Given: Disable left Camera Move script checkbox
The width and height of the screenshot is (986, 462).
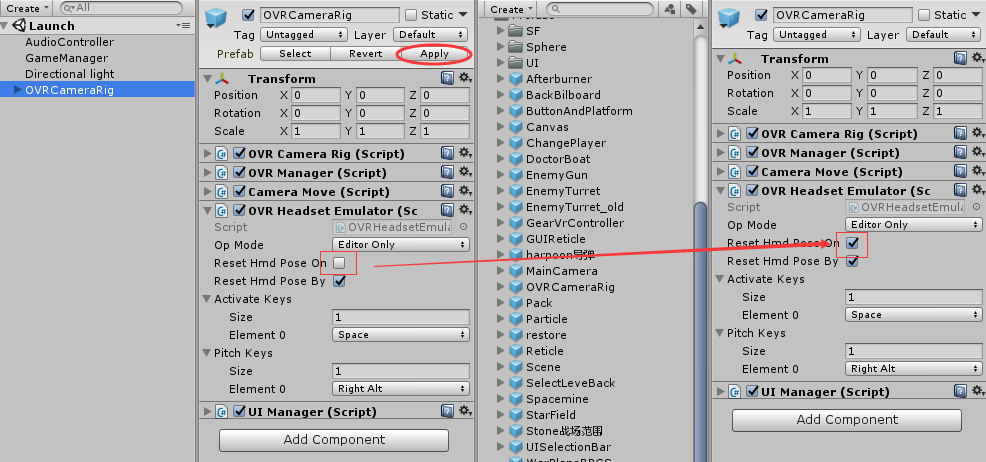Looking at the screenshot, I should (x=239, y=191).
